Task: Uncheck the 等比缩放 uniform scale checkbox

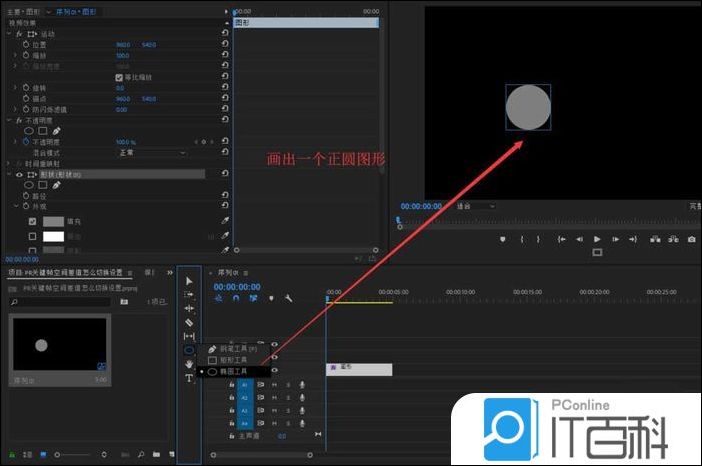Action: tap(119, 77)
